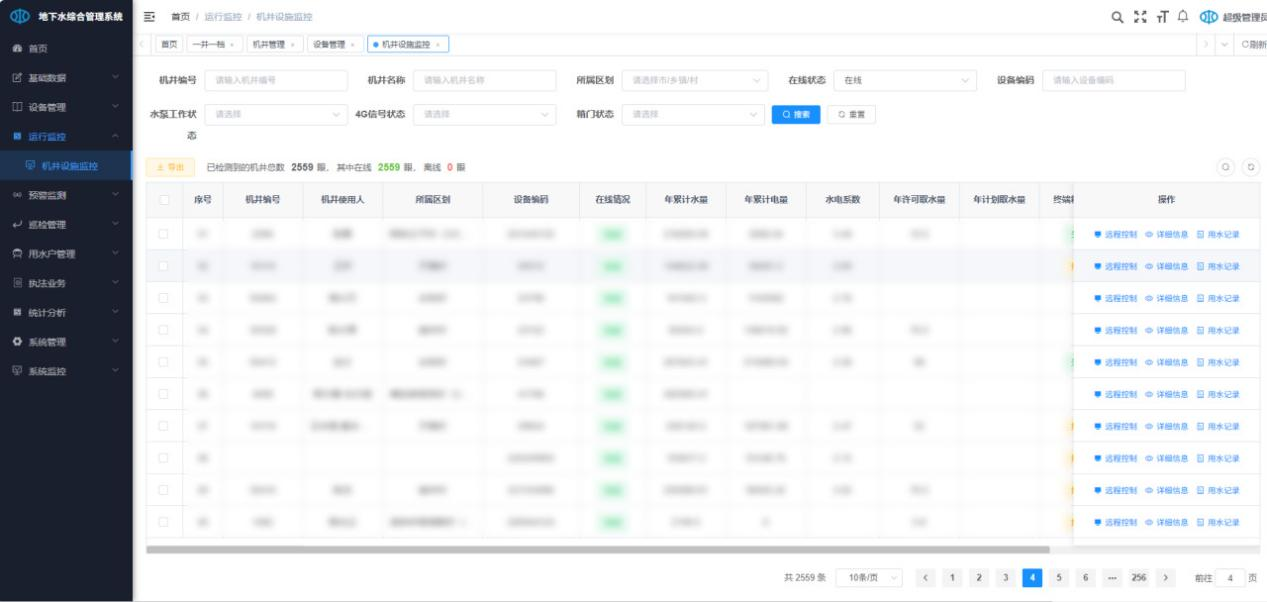Move the table's horizontal scrollbar
This screenshot has height=602, width=1267.
[597, 549]
